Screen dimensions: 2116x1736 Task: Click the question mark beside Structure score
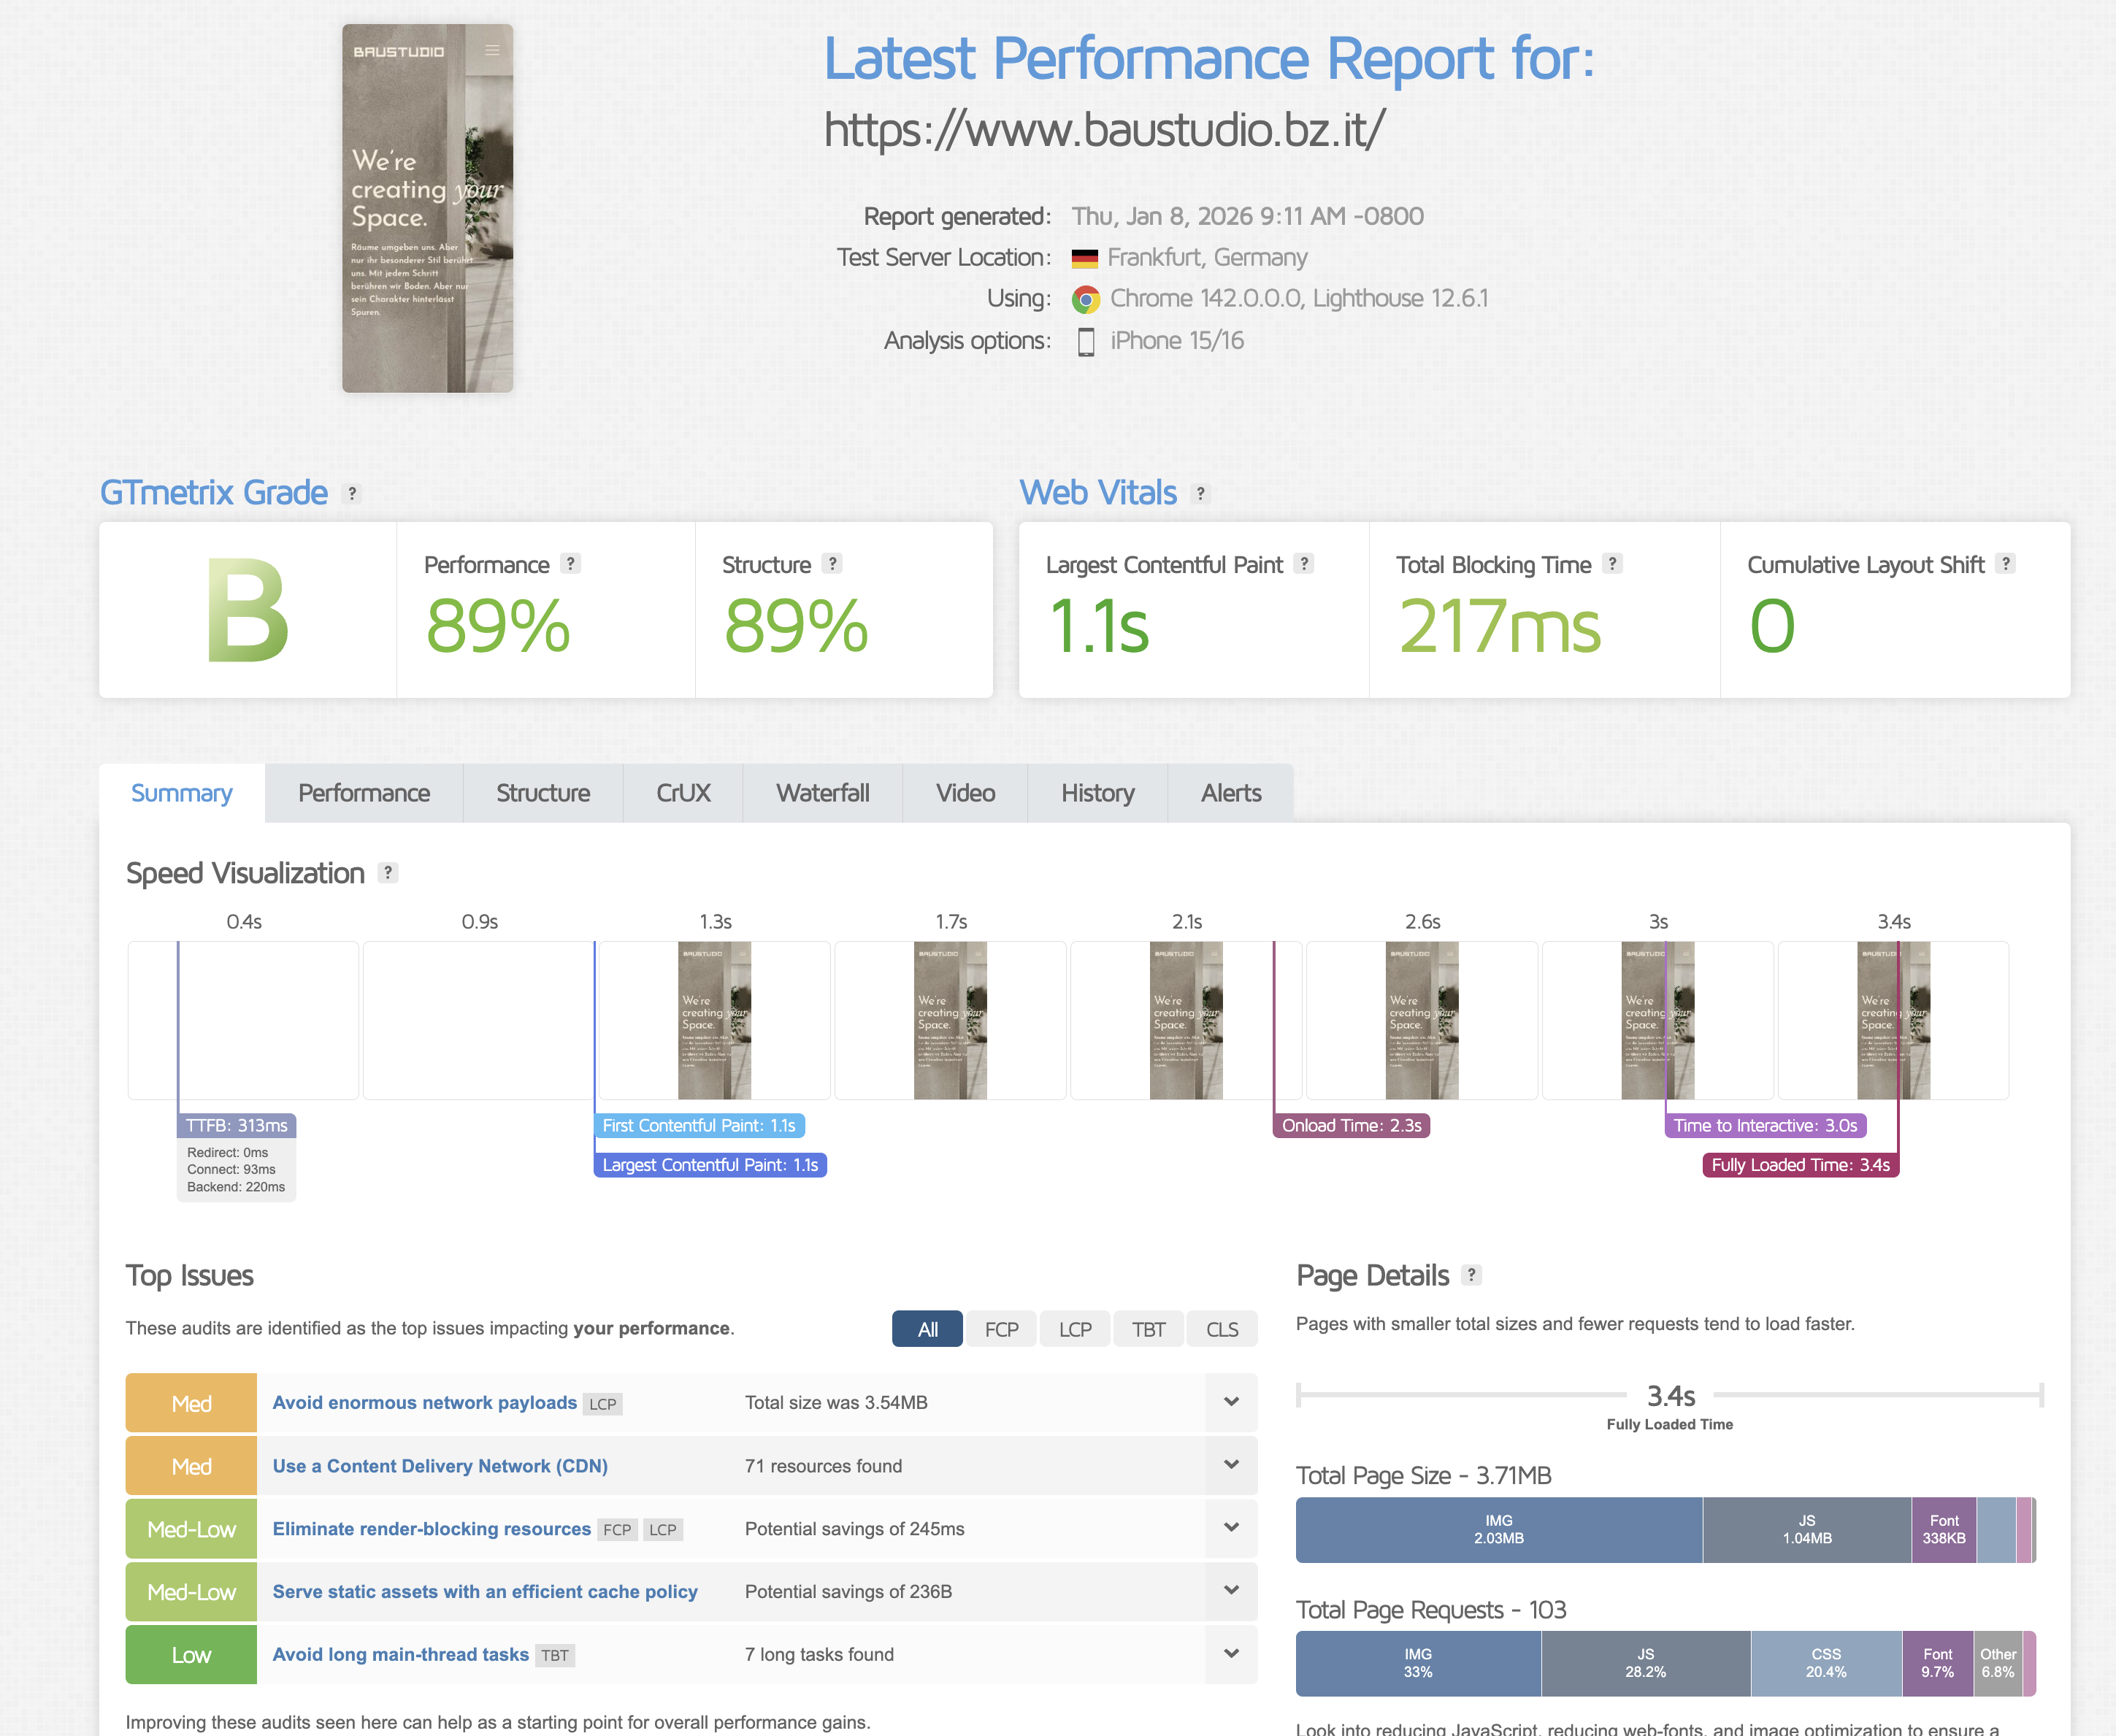coord(832,564)
